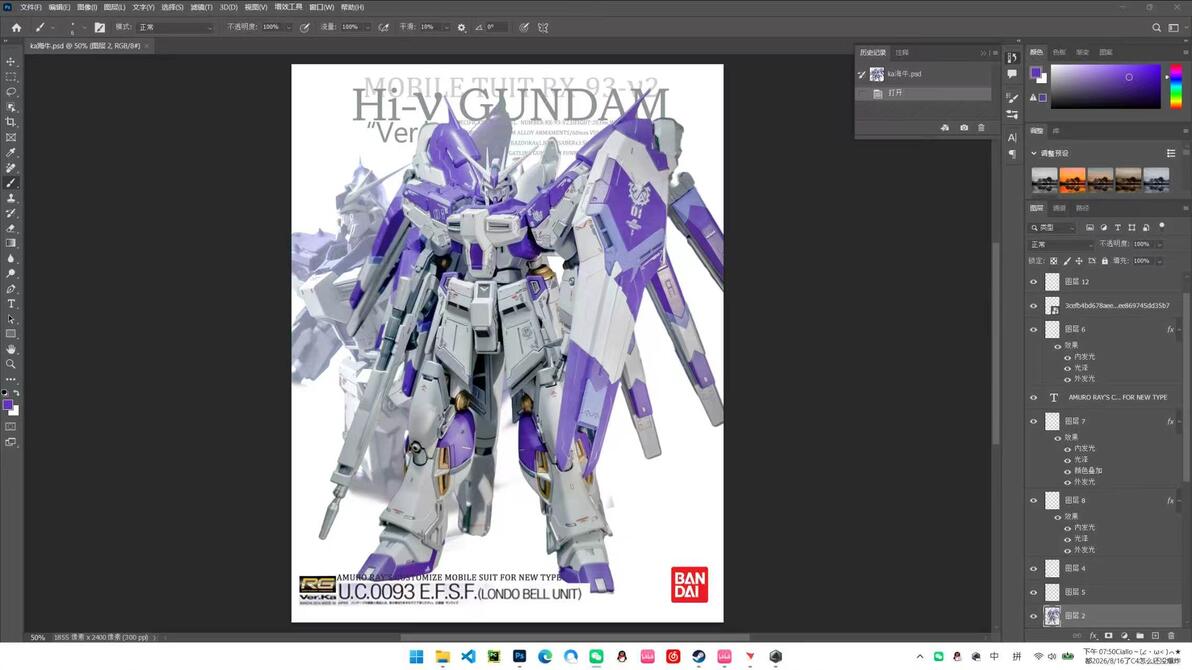The image size is (1192, 670).
Task: Select the Crop tool
Action: pyautogui.click(x=11, y=122)
